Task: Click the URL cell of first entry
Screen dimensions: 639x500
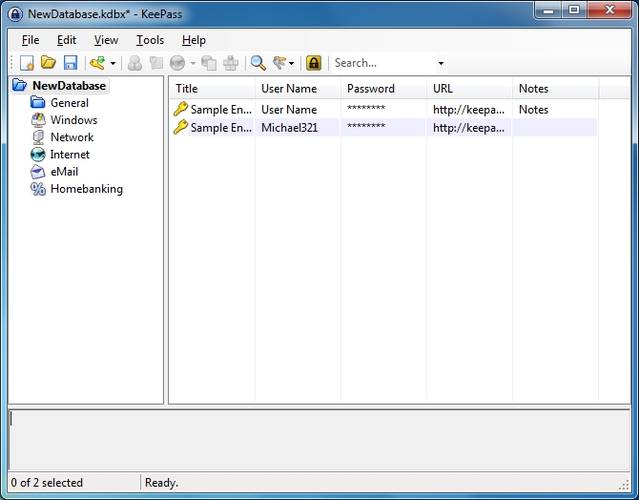Action: coord(469,110)
